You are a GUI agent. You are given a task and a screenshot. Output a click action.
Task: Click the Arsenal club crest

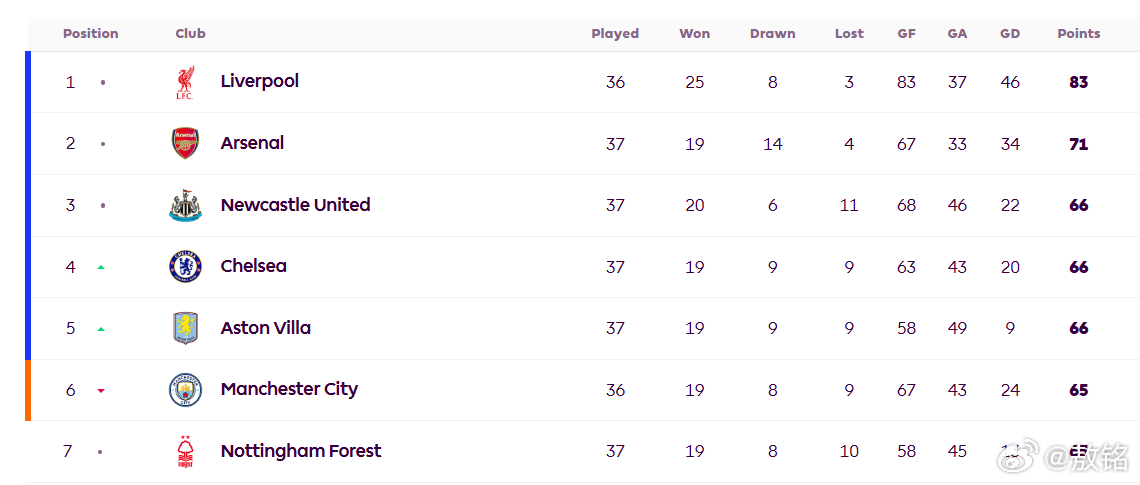(185, 143)
